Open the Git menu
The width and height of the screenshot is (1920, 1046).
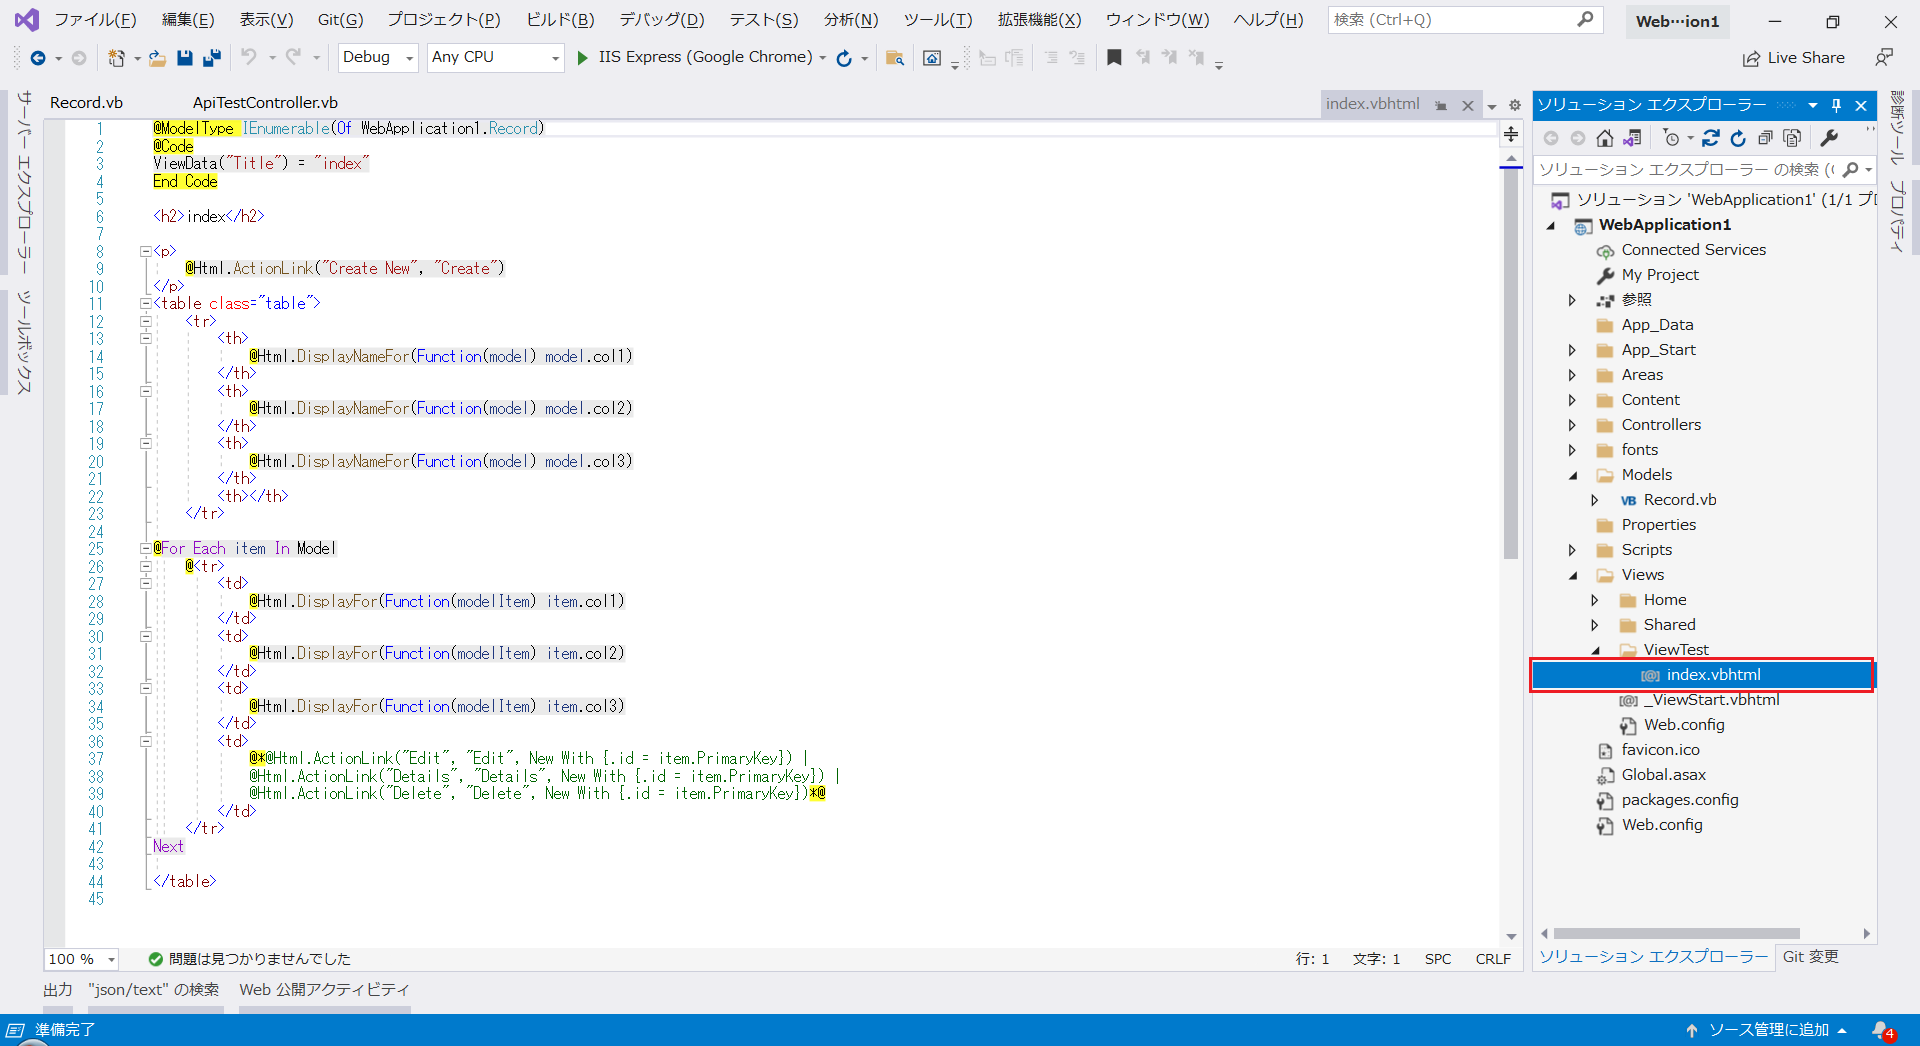[339, 19]
